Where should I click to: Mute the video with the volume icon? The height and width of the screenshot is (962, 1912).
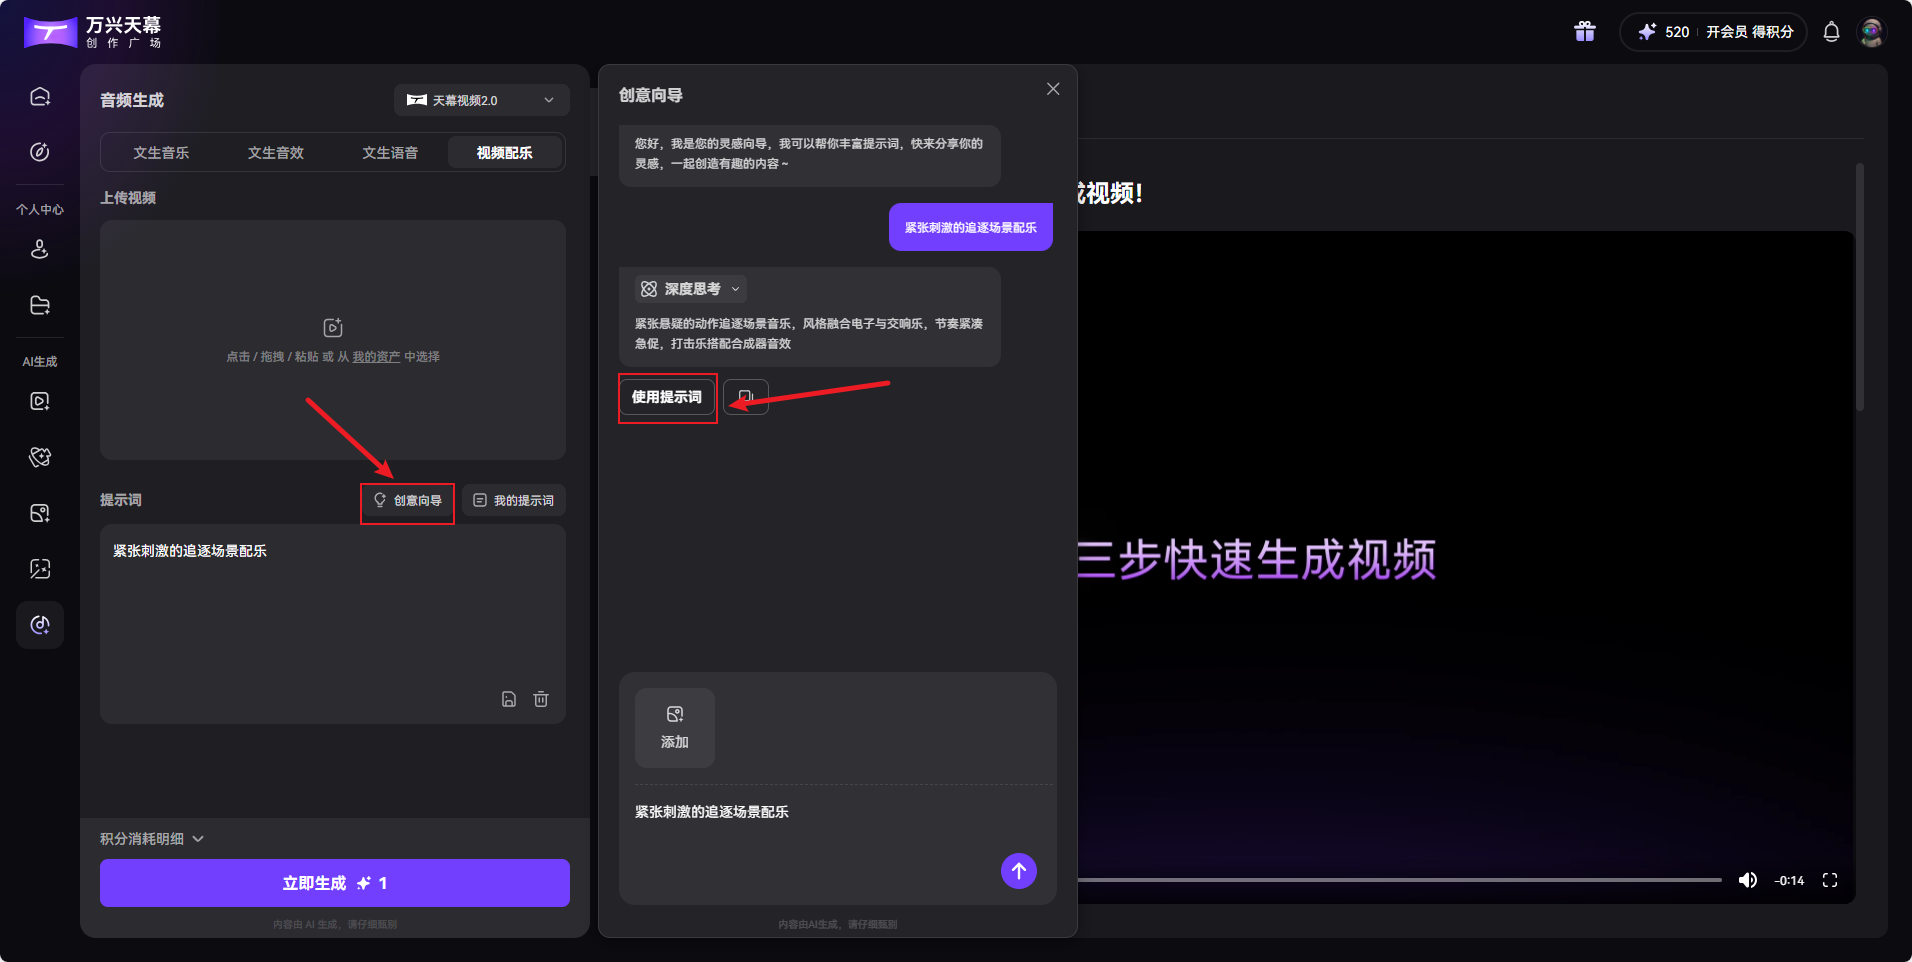(x=1749, y=880)
